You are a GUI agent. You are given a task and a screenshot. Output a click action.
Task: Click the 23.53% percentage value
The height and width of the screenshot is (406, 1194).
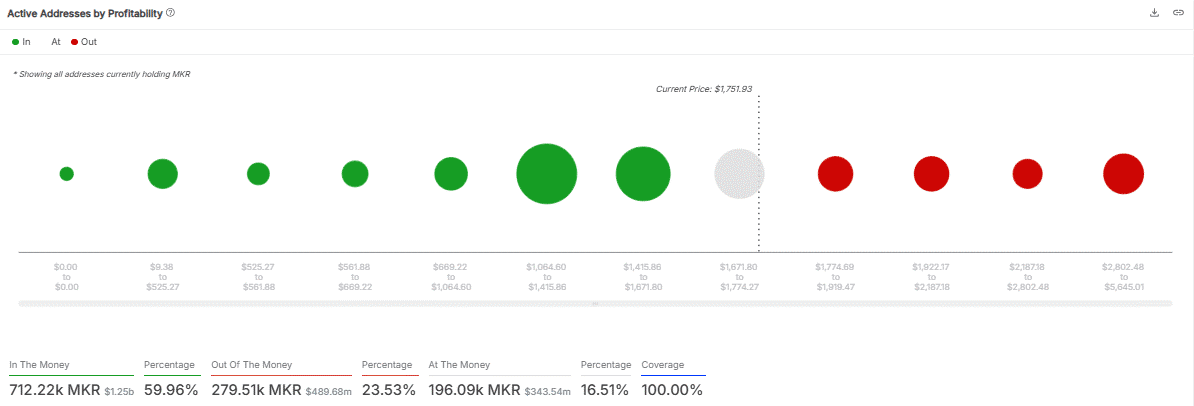(x=389, y=390)
